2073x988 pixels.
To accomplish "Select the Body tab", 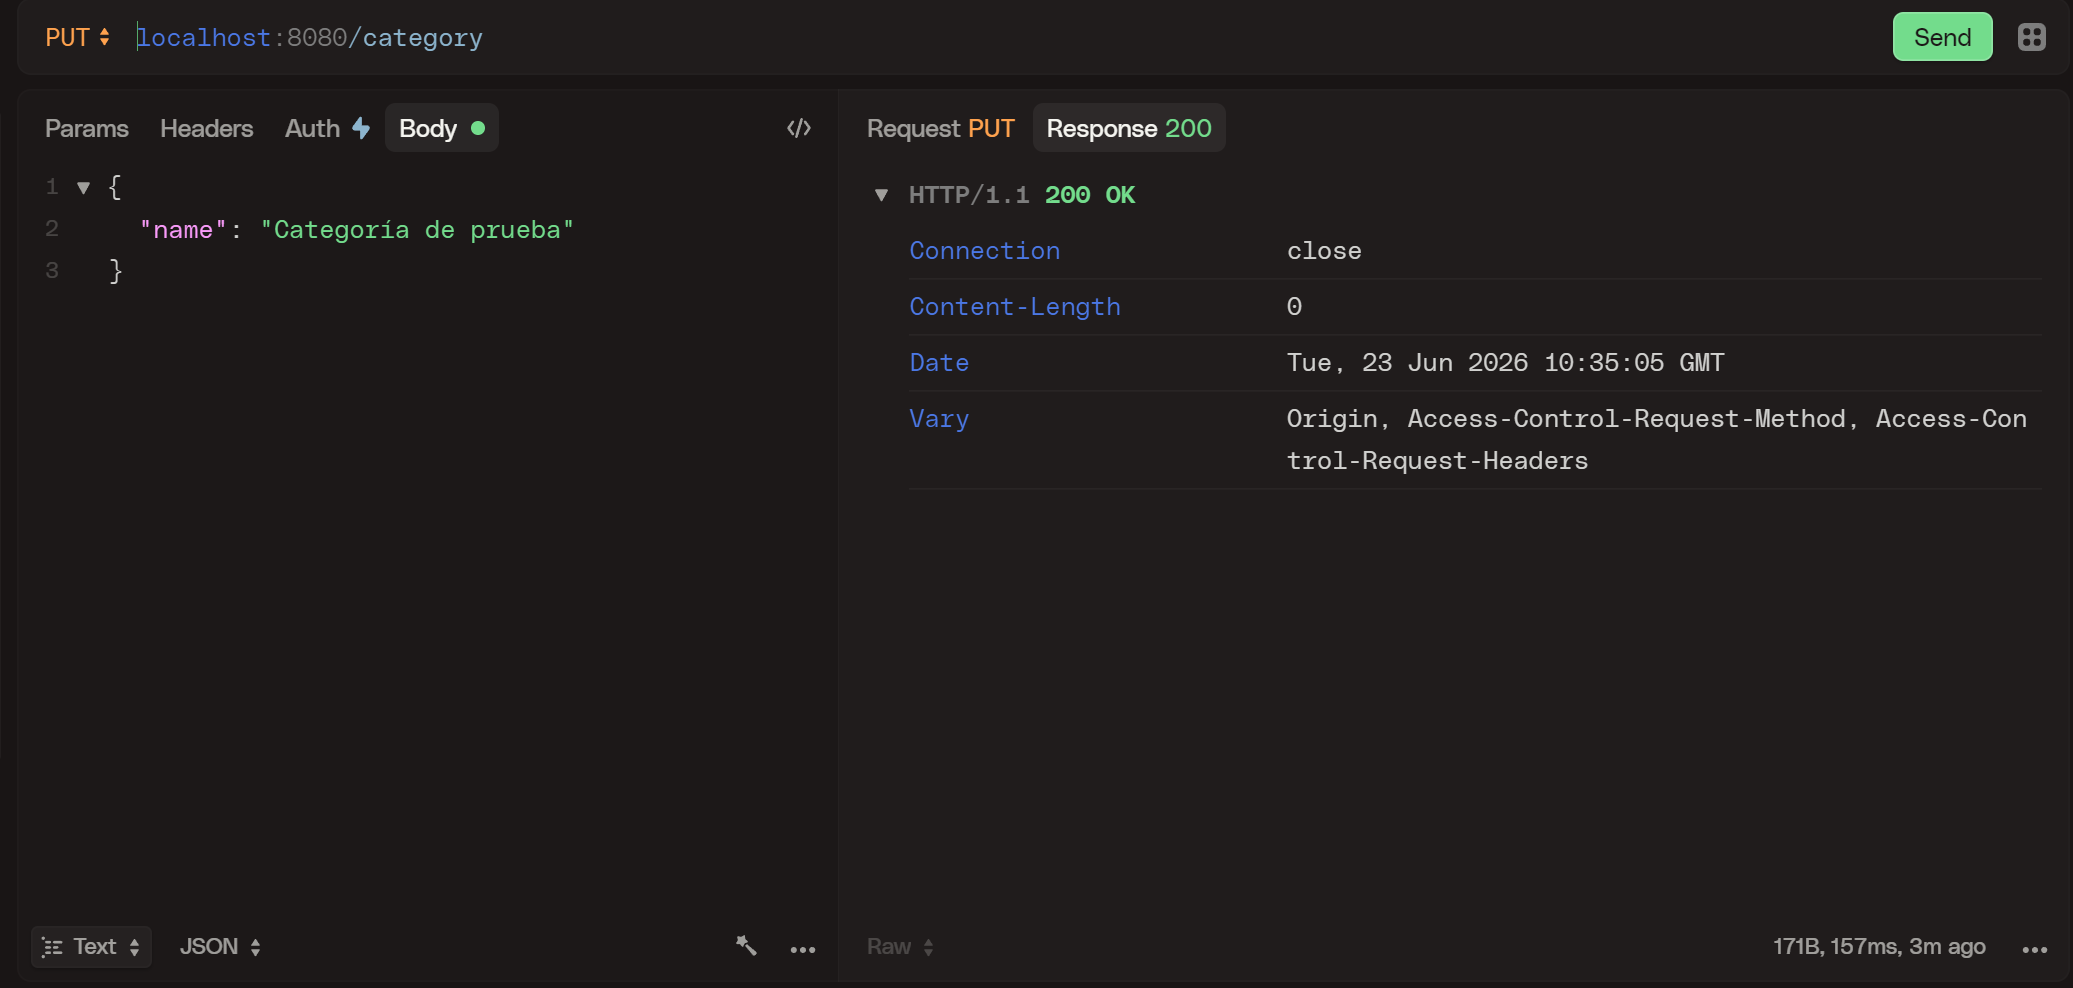I will pos(441,128).
